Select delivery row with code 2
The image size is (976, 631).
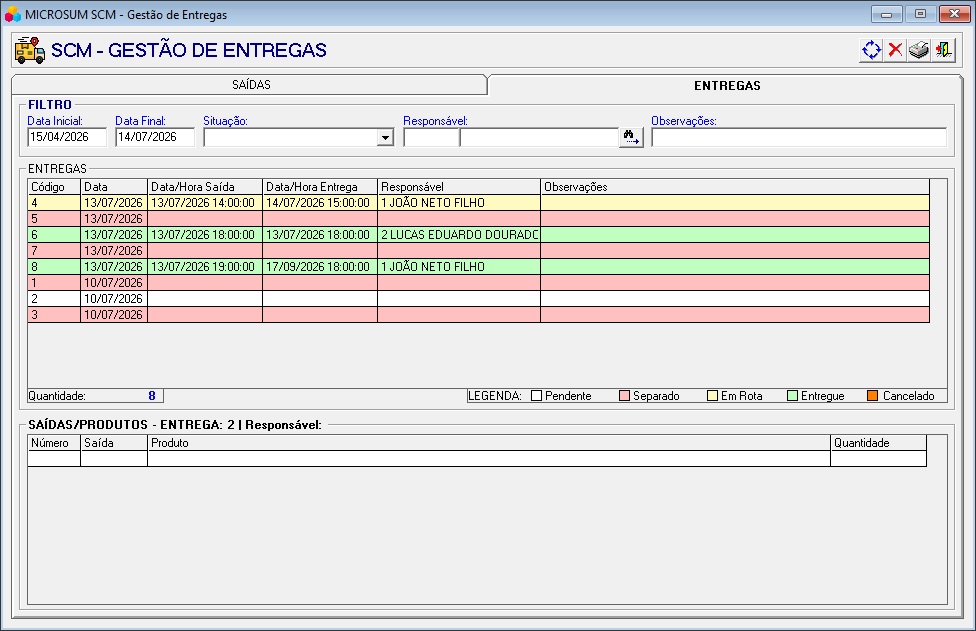[x=479, y=299]
